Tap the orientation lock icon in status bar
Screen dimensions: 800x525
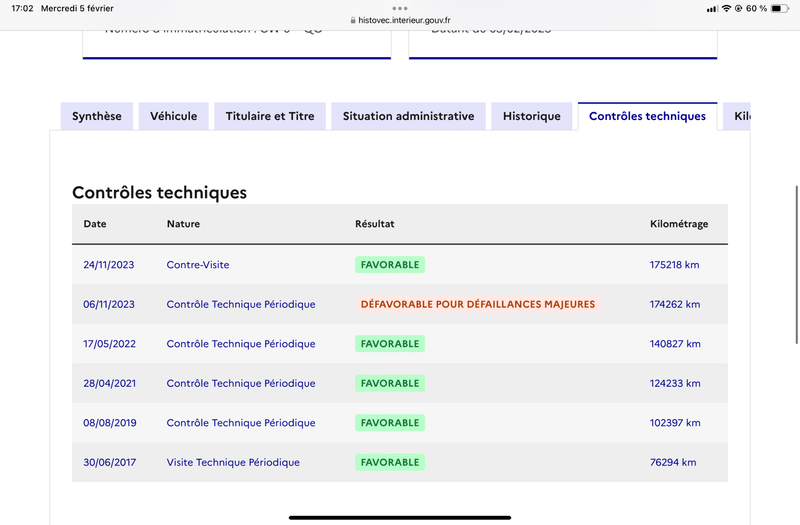click(x=738, y=9)
